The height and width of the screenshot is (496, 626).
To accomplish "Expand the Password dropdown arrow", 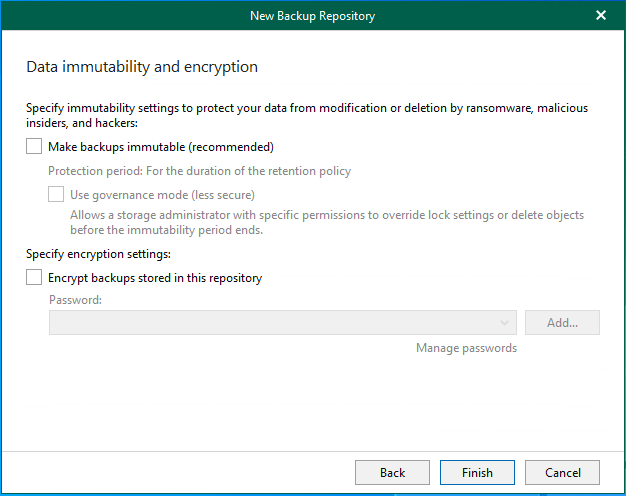I will click(507, 322).
